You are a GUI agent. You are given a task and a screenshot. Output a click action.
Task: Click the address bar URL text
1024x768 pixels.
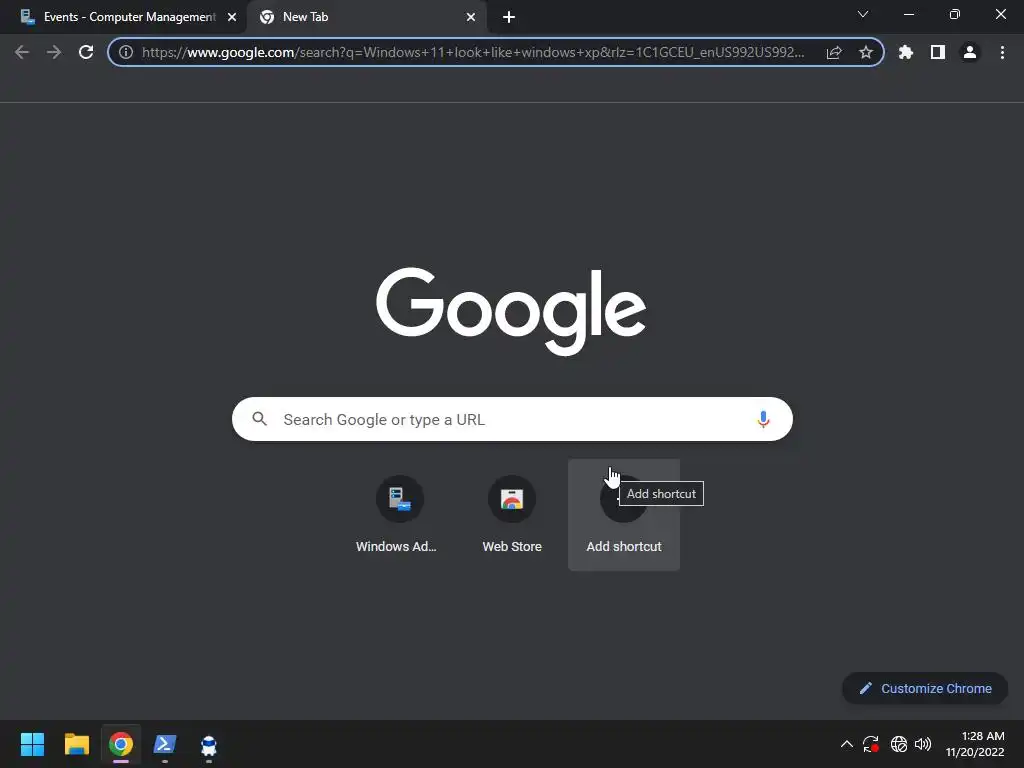(x=473, y=52)
